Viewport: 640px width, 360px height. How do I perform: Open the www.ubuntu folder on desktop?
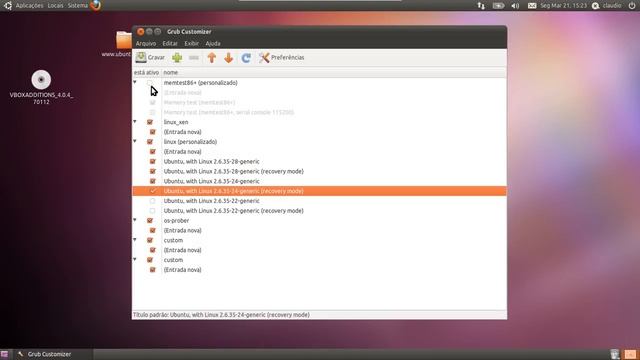(124, 40)
